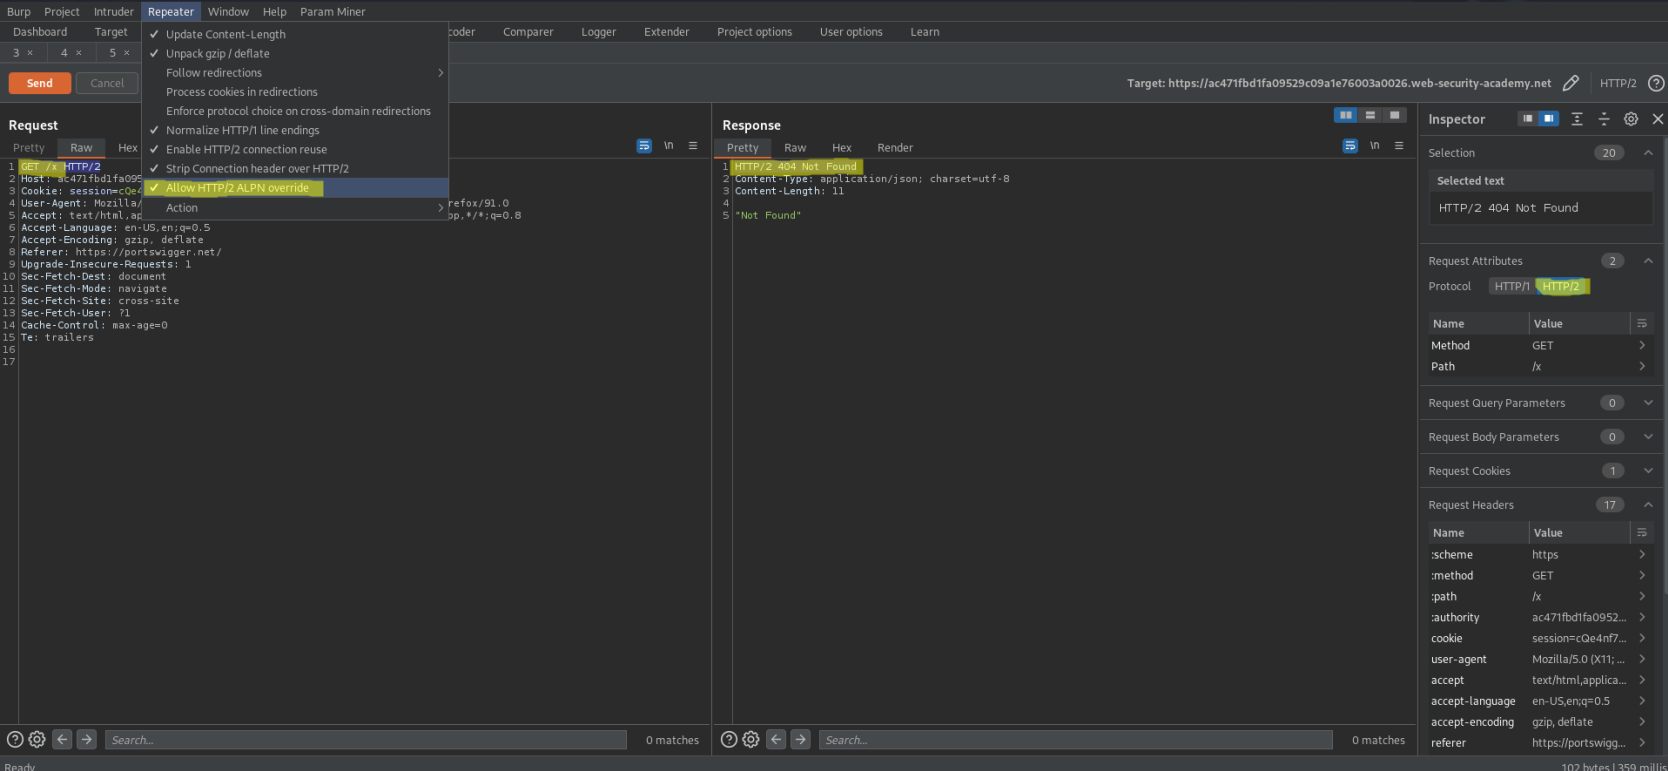
Task: Open Request Headers table options icon
Action: point(1641,532)
